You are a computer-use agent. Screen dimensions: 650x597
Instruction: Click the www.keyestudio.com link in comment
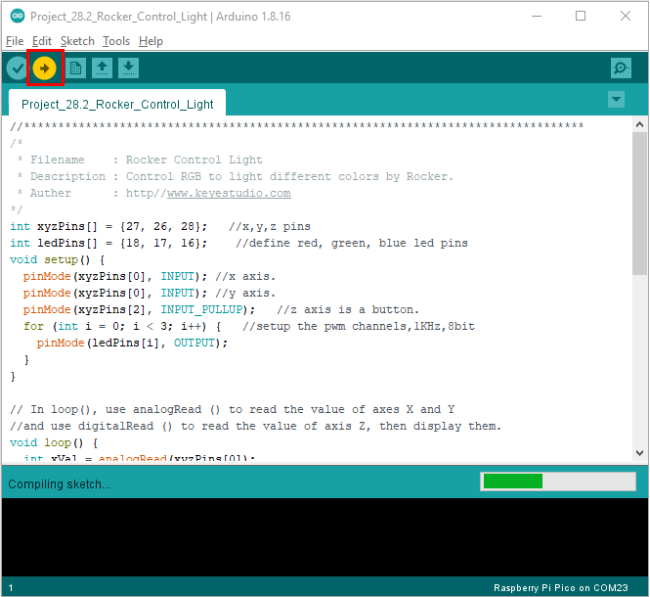pos(229,193)
